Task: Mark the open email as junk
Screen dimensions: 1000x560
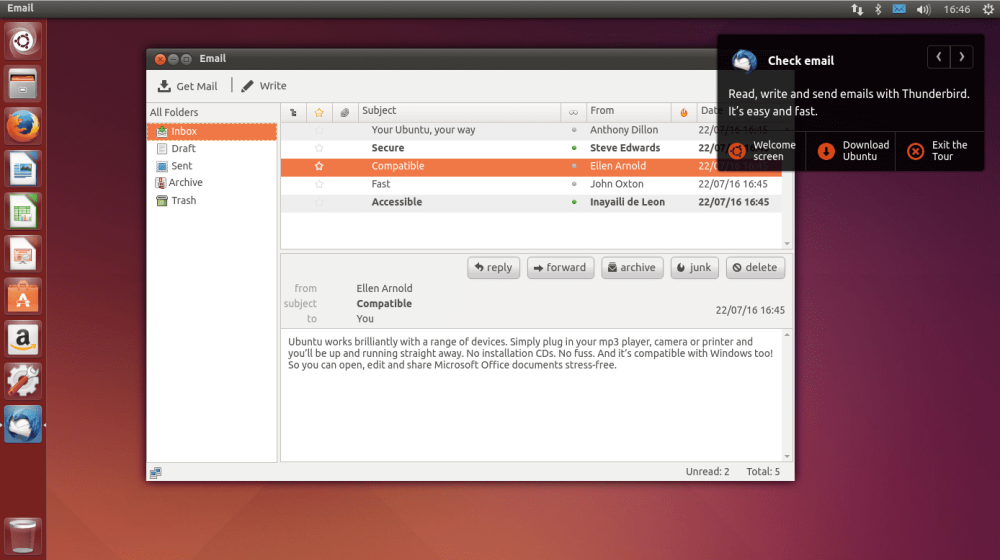Action: coord(695,268)
